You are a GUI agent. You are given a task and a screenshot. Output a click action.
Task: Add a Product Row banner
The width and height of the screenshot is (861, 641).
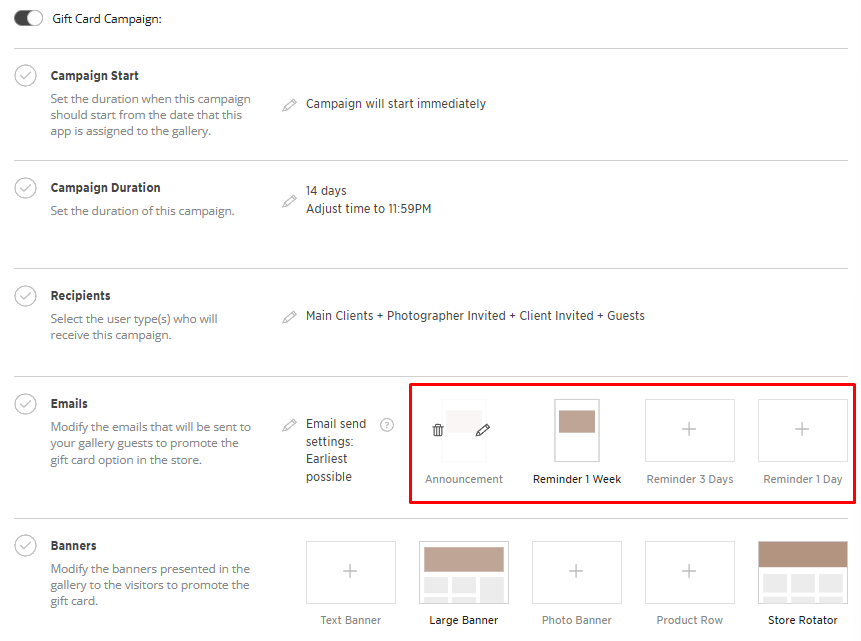[x=689, y=572]
